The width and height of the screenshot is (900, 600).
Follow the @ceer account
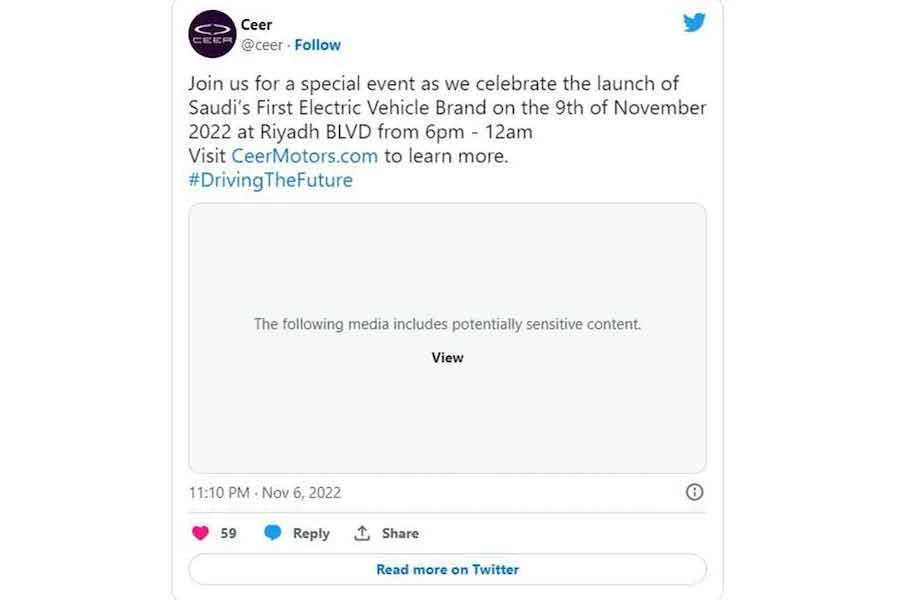tap(317, 45)
